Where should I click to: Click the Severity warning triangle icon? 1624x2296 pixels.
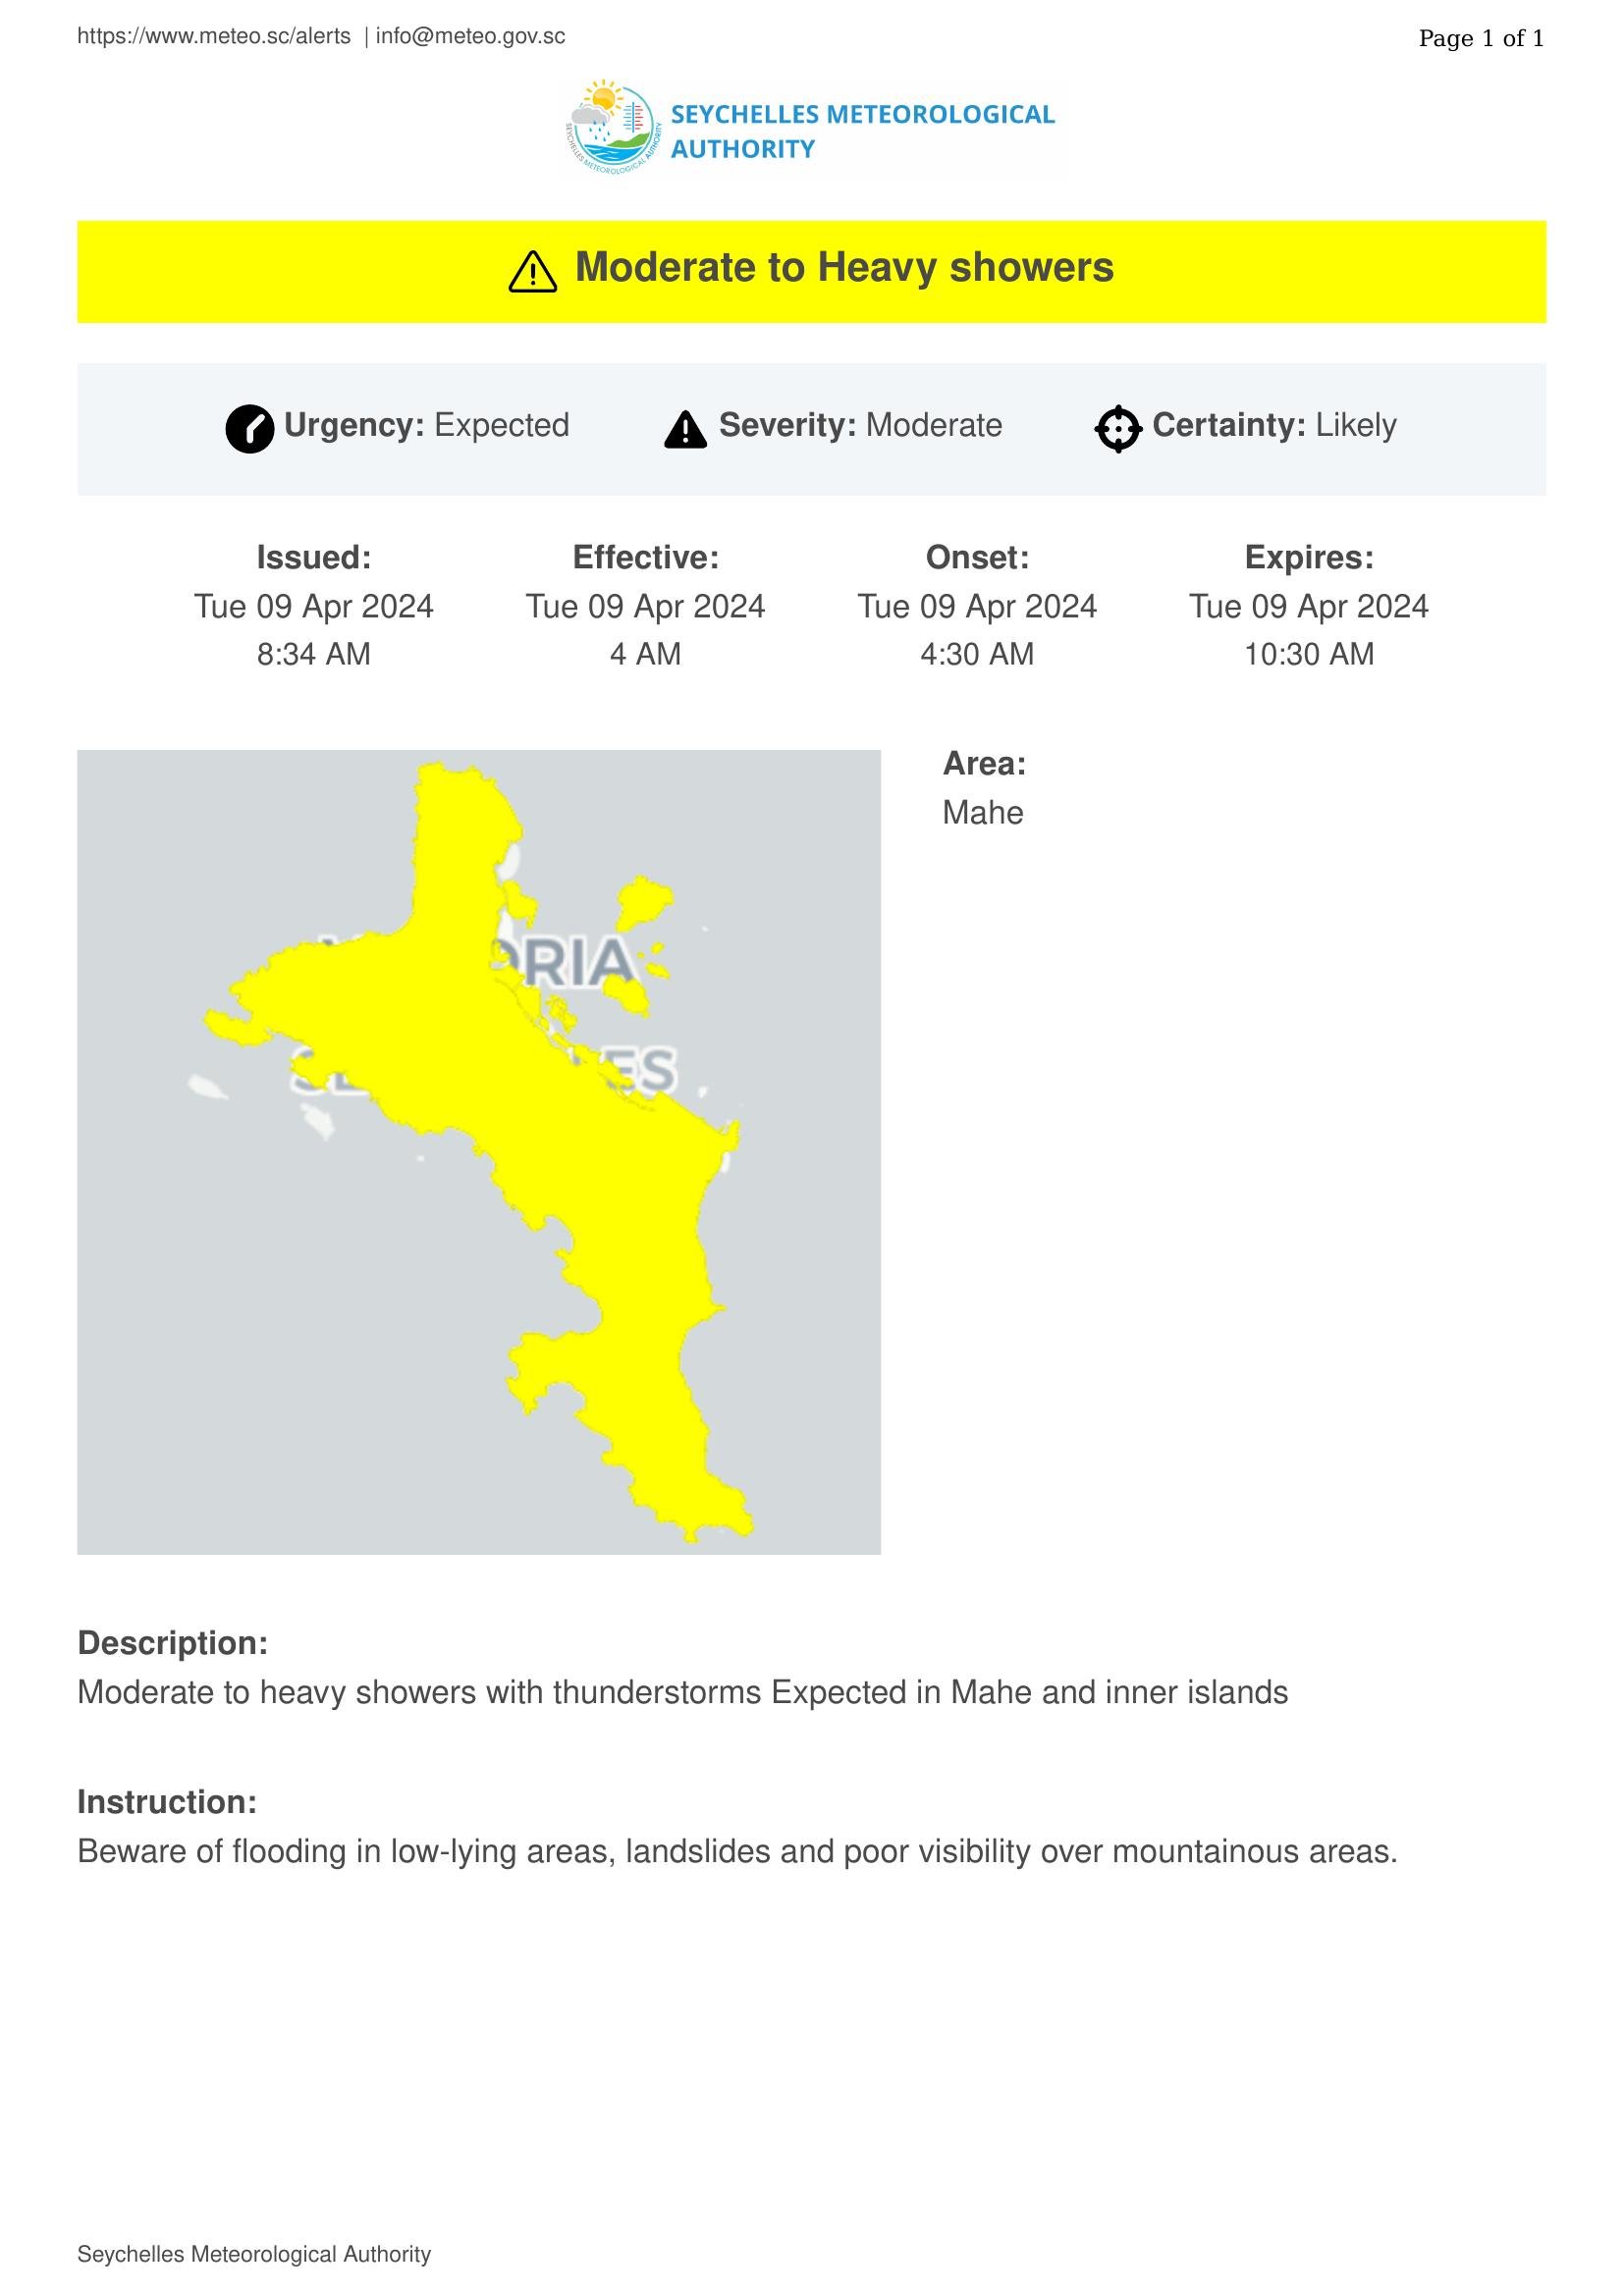(x=685, y=429)
